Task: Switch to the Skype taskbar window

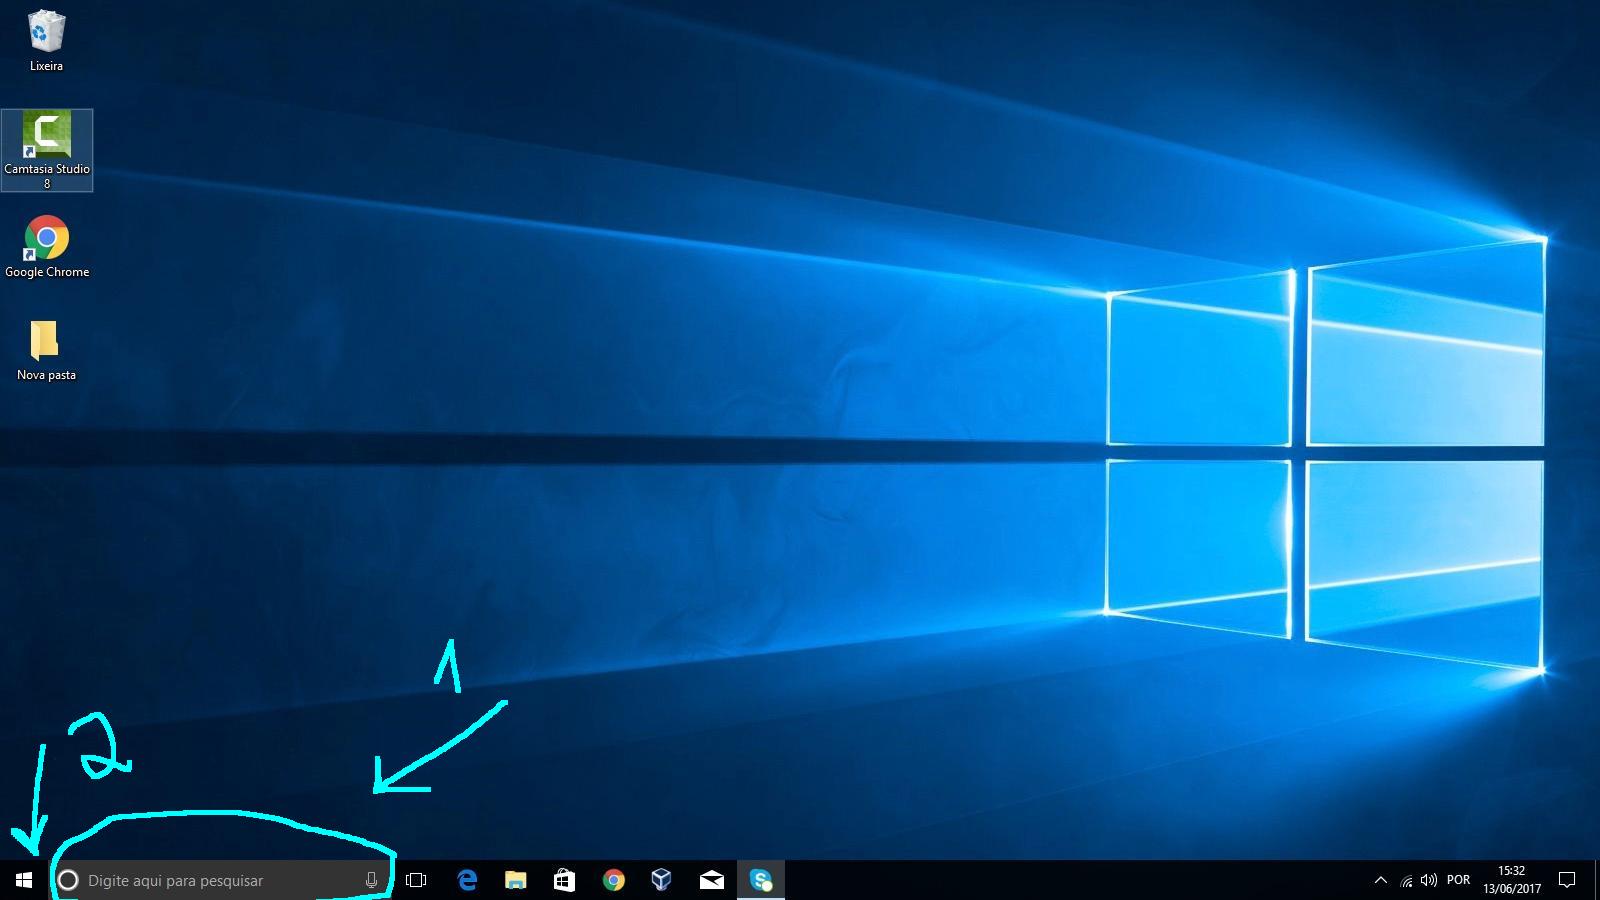Action: point(761,880)
